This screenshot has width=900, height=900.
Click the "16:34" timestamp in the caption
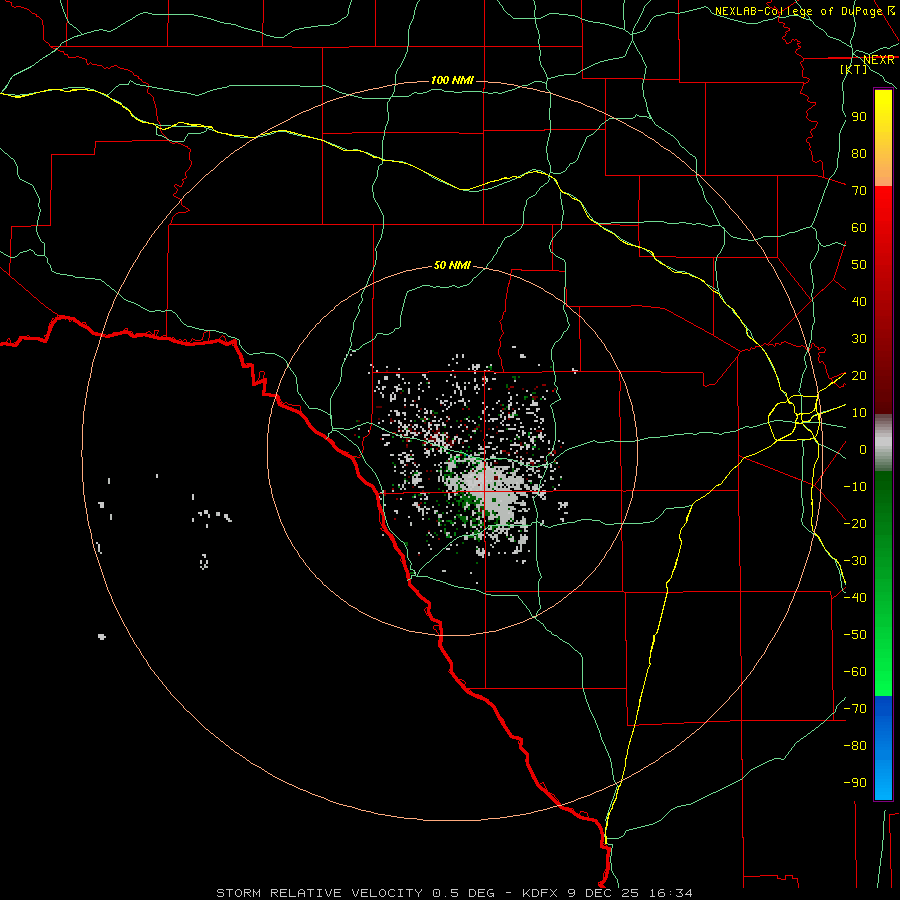[670, 893]
